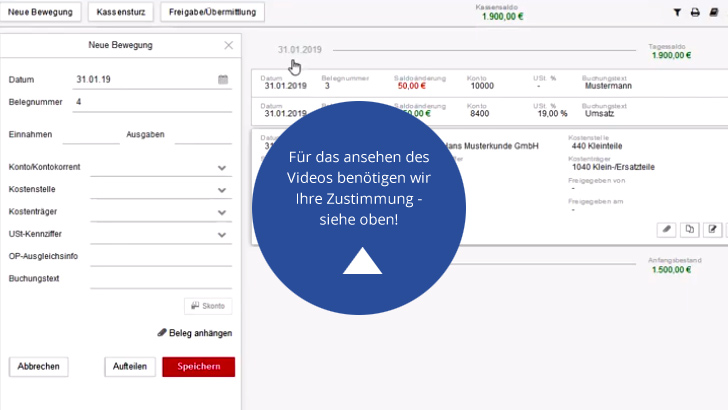Screen dimensions: 728x410
Task: Open the calendar picker next to Datum
Action: 223,80
